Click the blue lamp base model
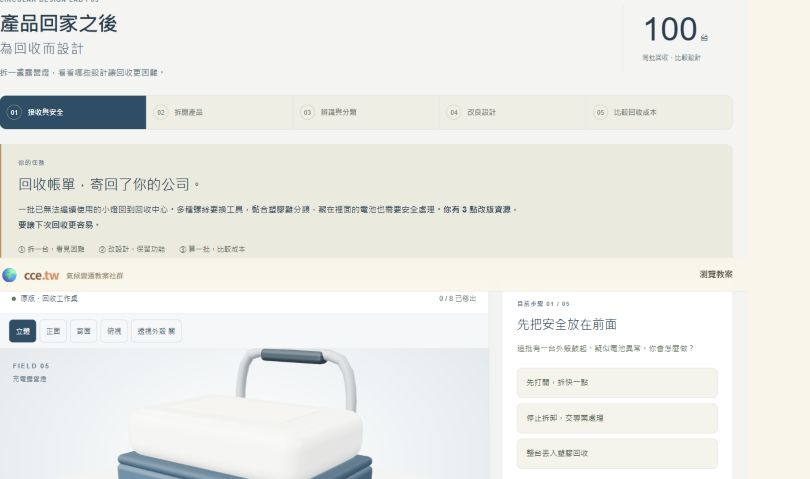This screenshot has height=479, width=810. [x=245, y=468]
